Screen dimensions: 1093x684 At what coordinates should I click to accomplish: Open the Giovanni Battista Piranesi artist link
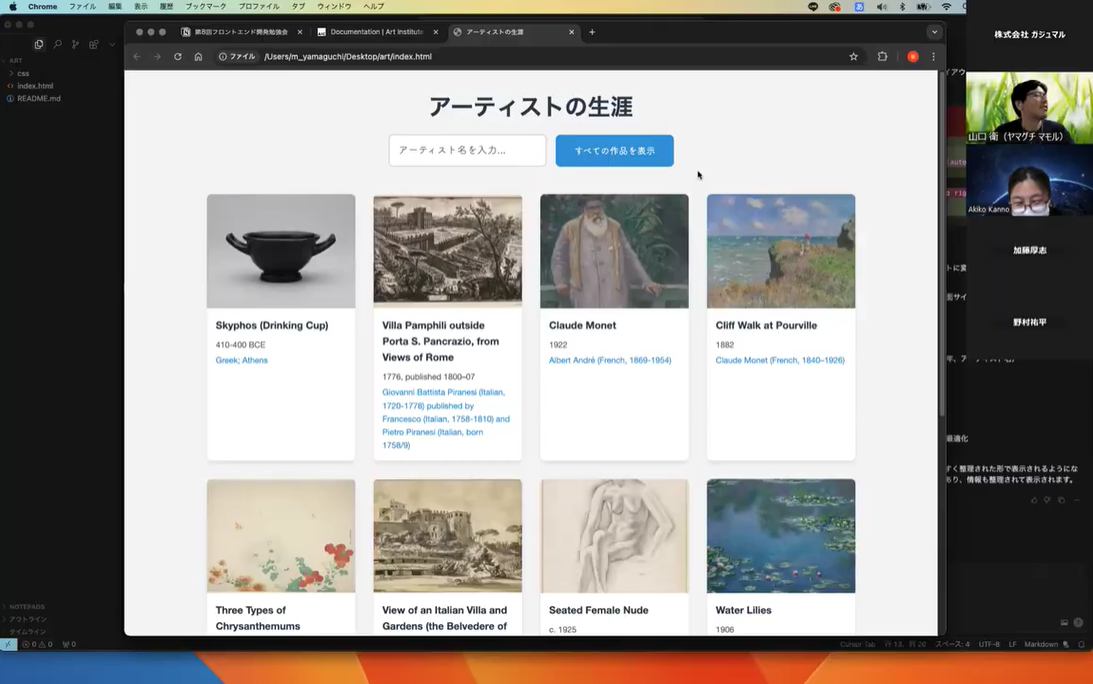[446, 418]
